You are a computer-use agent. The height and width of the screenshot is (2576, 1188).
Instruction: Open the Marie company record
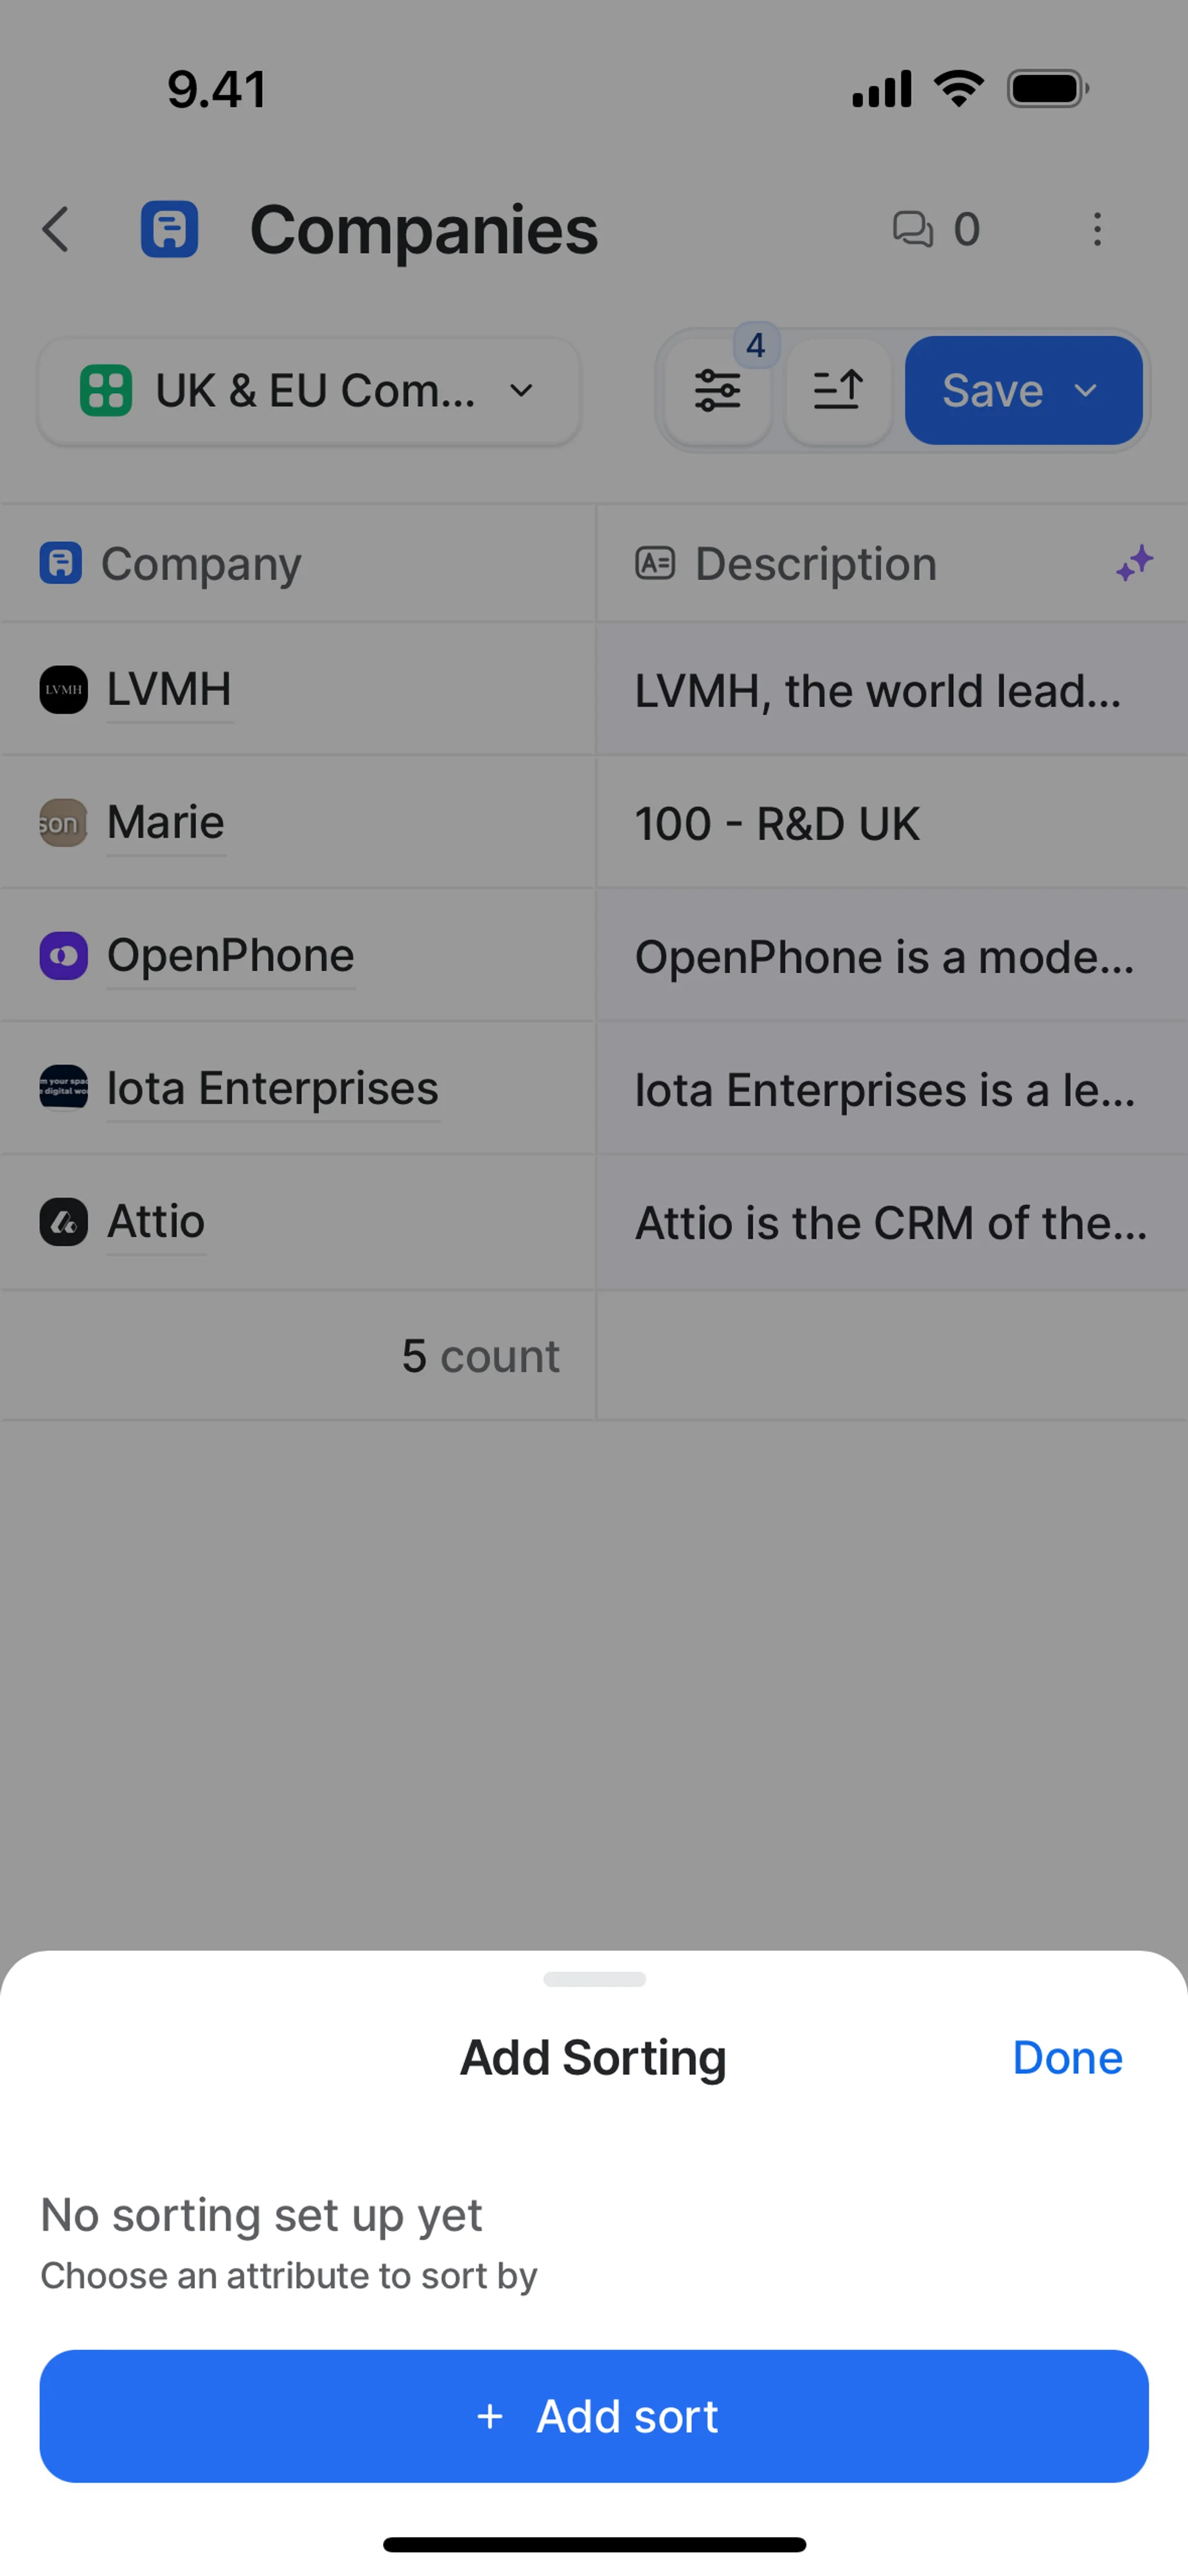point(165,822)
